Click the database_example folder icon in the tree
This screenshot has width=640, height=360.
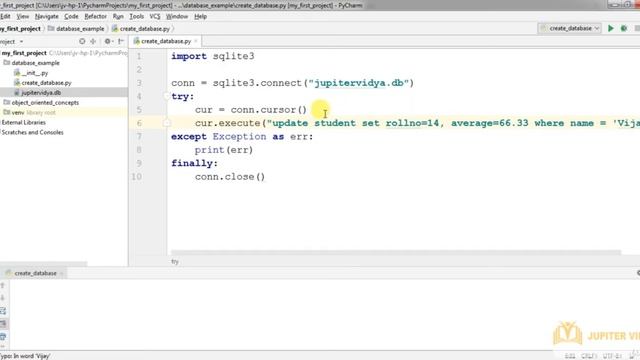7,63
